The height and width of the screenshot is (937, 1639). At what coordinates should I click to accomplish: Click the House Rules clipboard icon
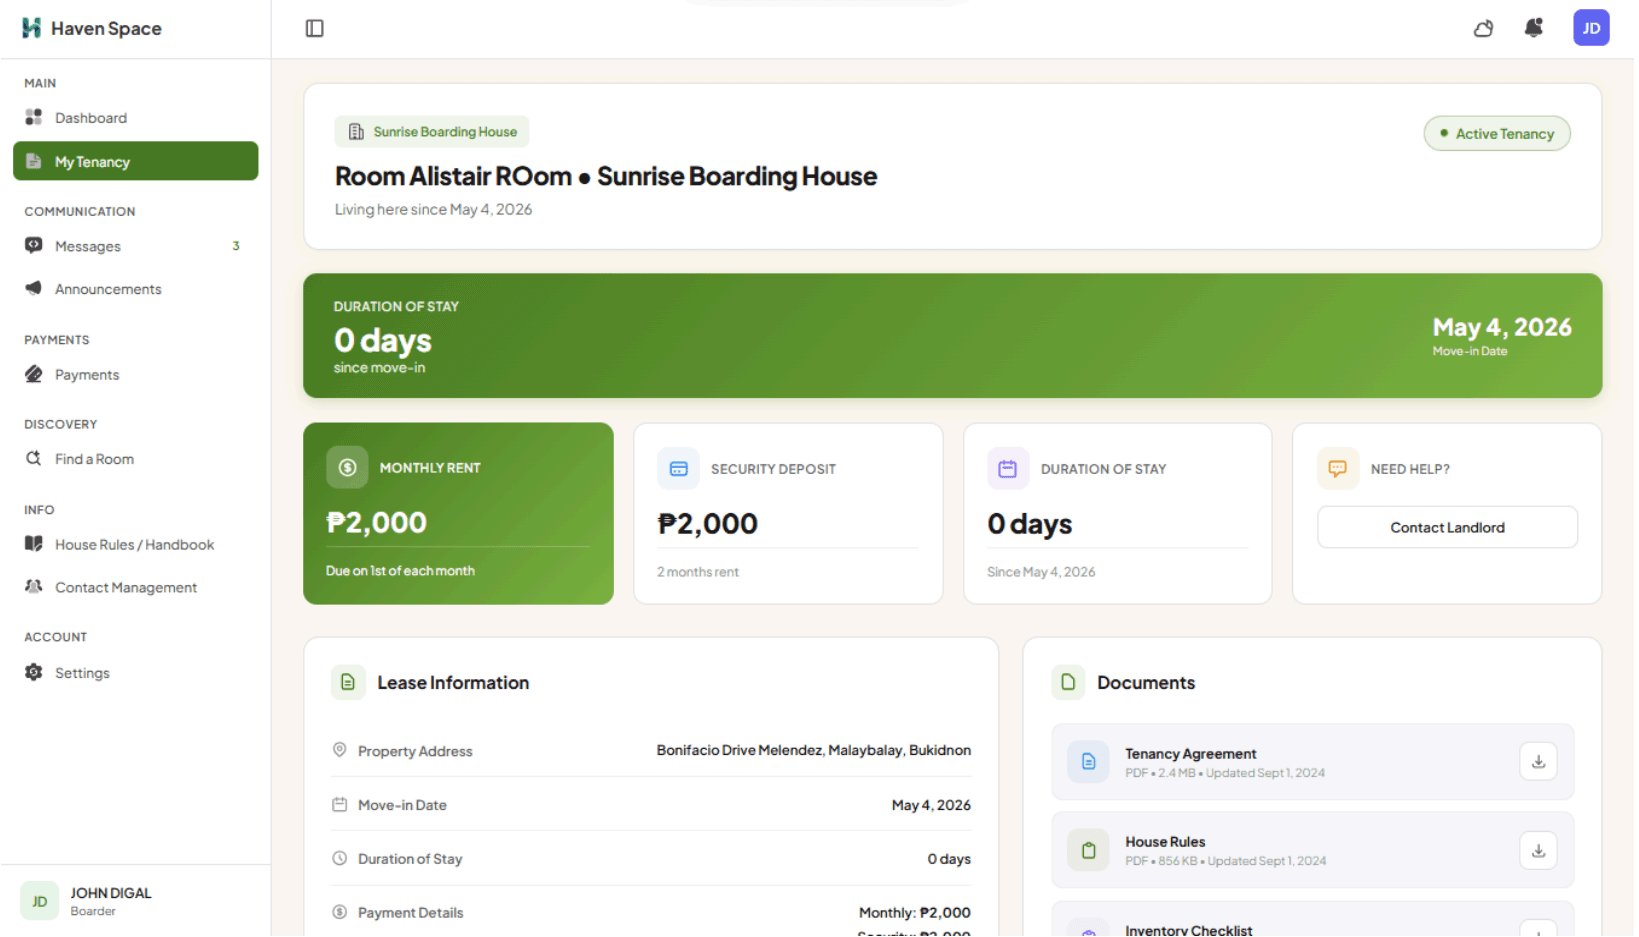coord(1088,851)
